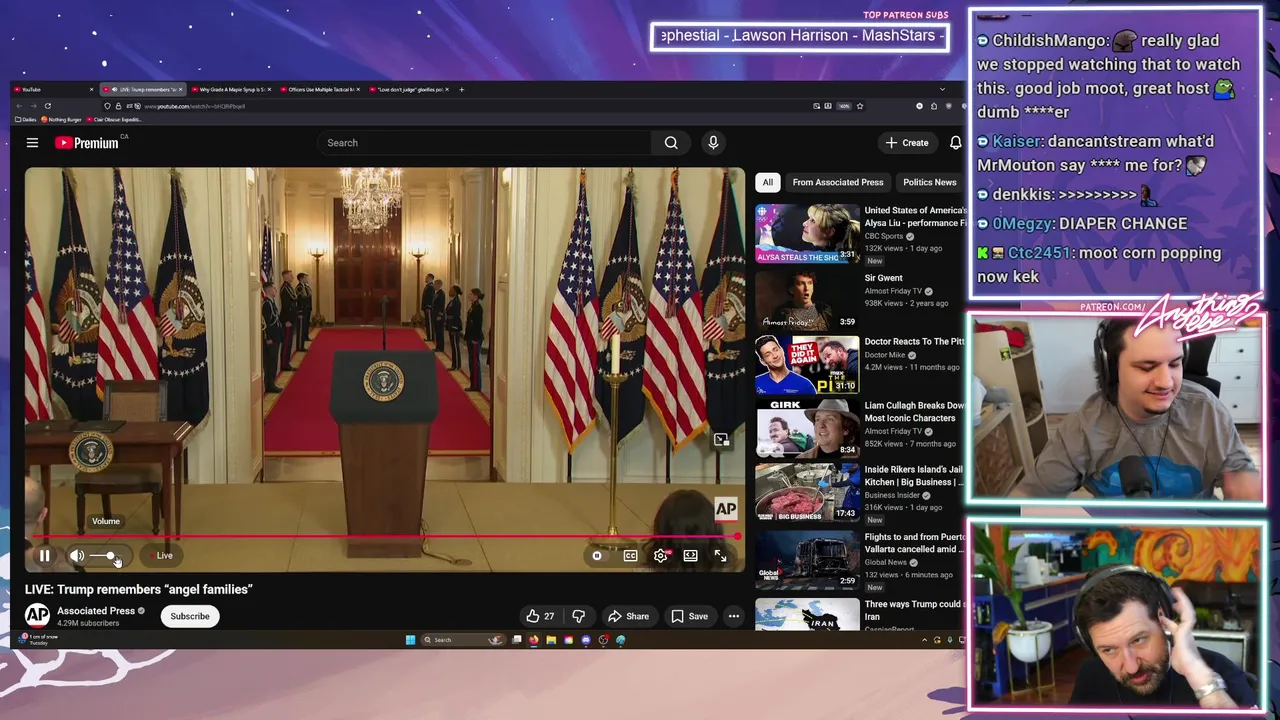This screenshot has width=1280, height=720.
Task: Open the YouTube guide hamburger menu
Action: [x=32, y=143]
